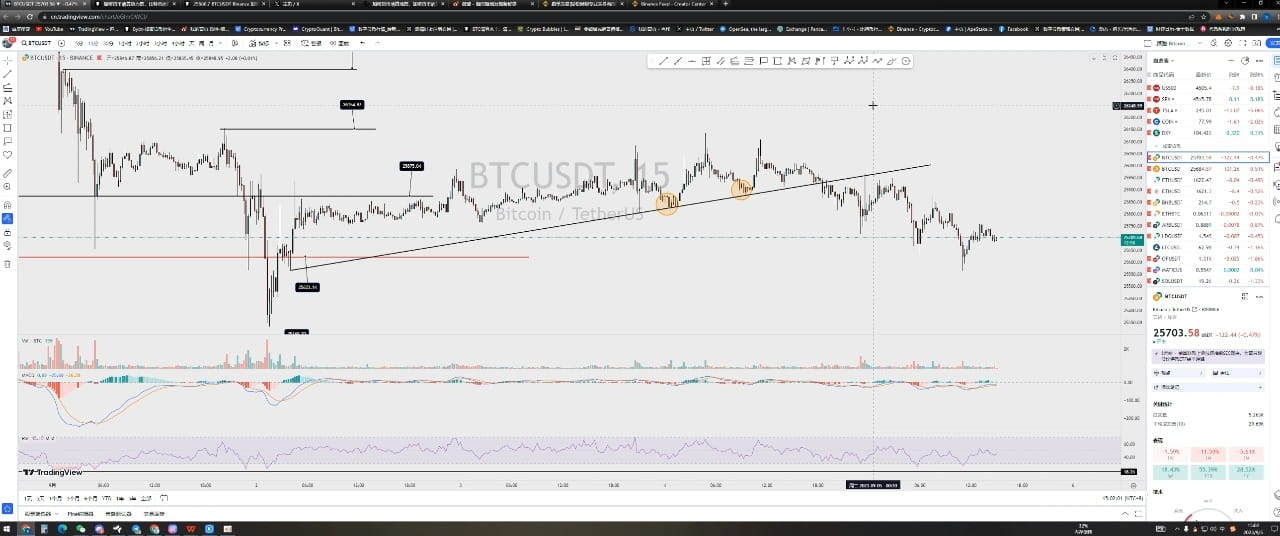Switch the chart to the 天 daily interval
Image resolution: width=1280 pixels, height=536 pixels.
tap(191, 43)
